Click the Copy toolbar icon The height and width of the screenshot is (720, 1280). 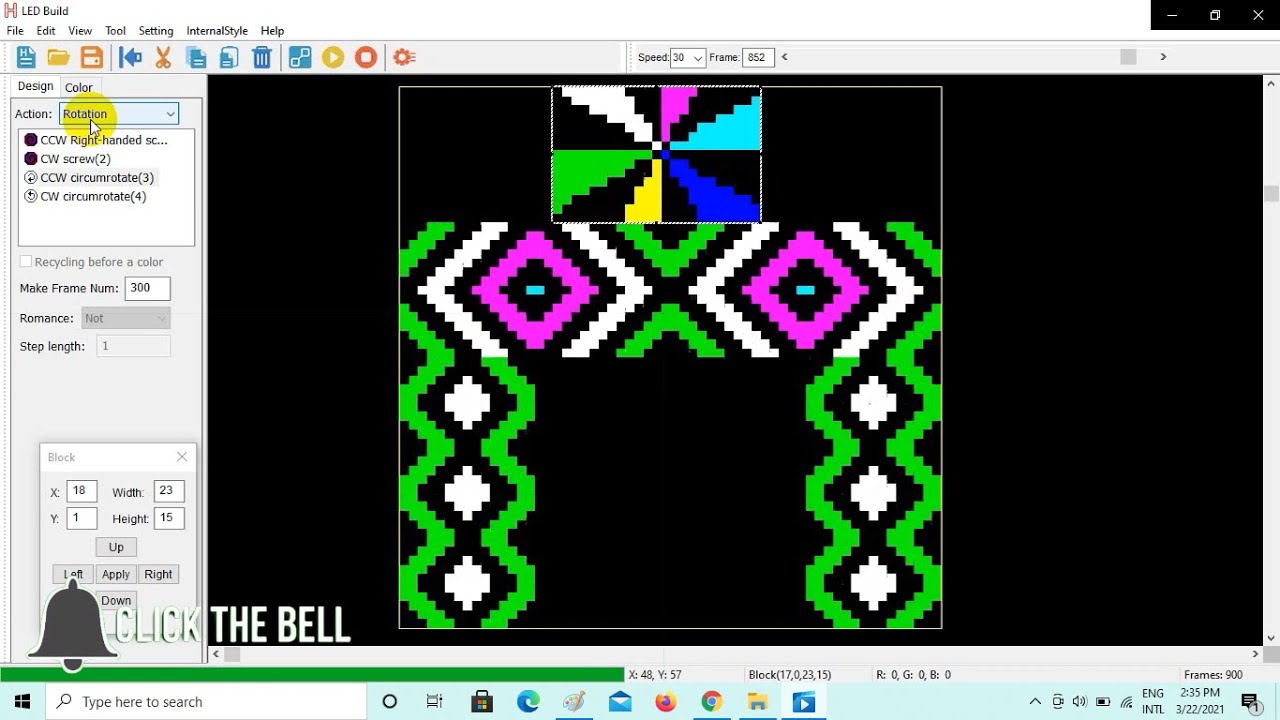click(x=196, y=57)
